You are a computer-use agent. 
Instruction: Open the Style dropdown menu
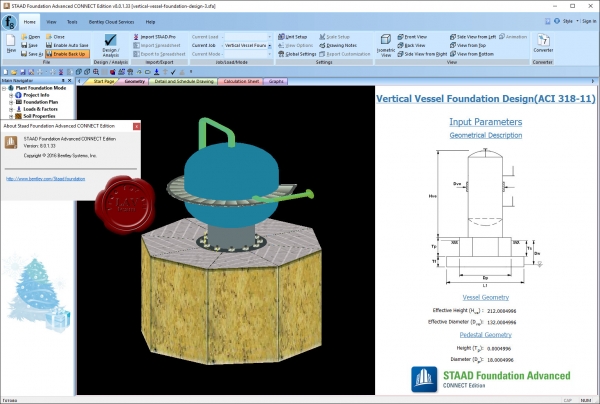click(x=570, y=21)
